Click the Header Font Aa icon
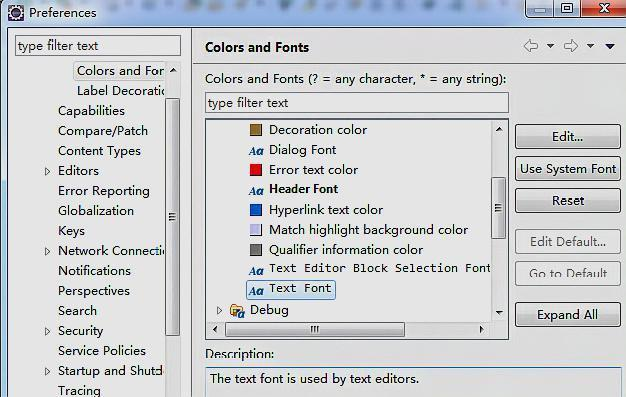Image resolution: width=626 pixels, height=397 pixels. tap(256, 191)
